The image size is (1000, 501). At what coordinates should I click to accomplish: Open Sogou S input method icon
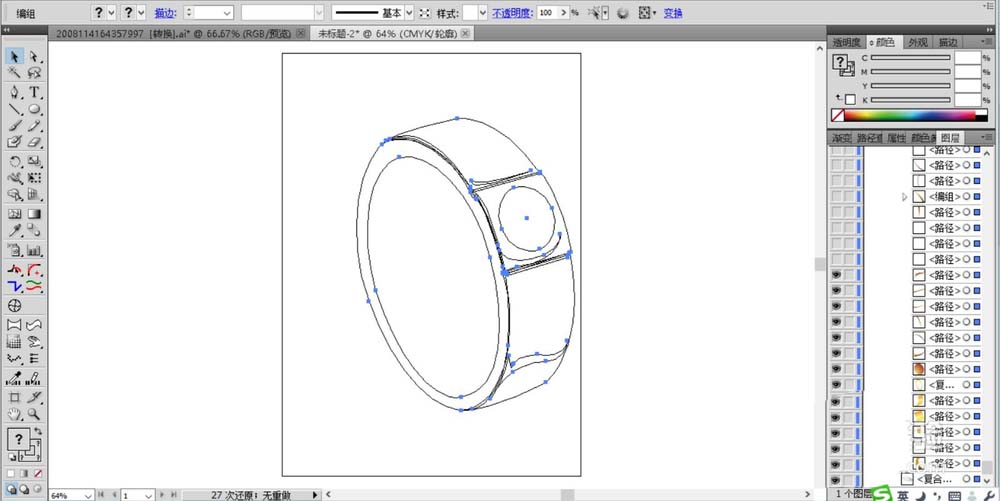(x=881, y=494)
